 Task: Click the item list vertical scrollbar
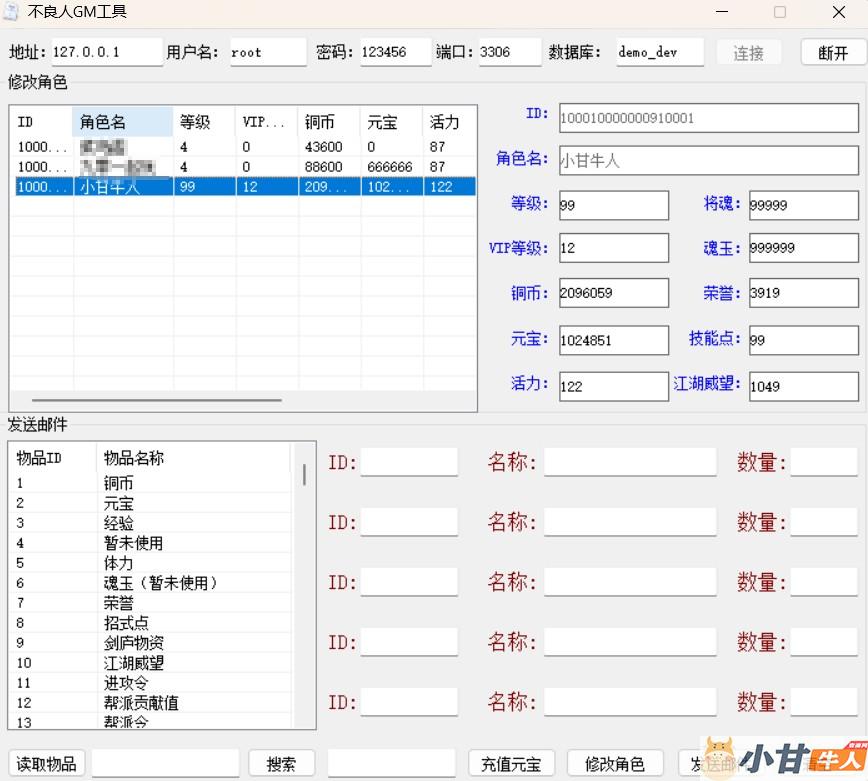point(304,475)
